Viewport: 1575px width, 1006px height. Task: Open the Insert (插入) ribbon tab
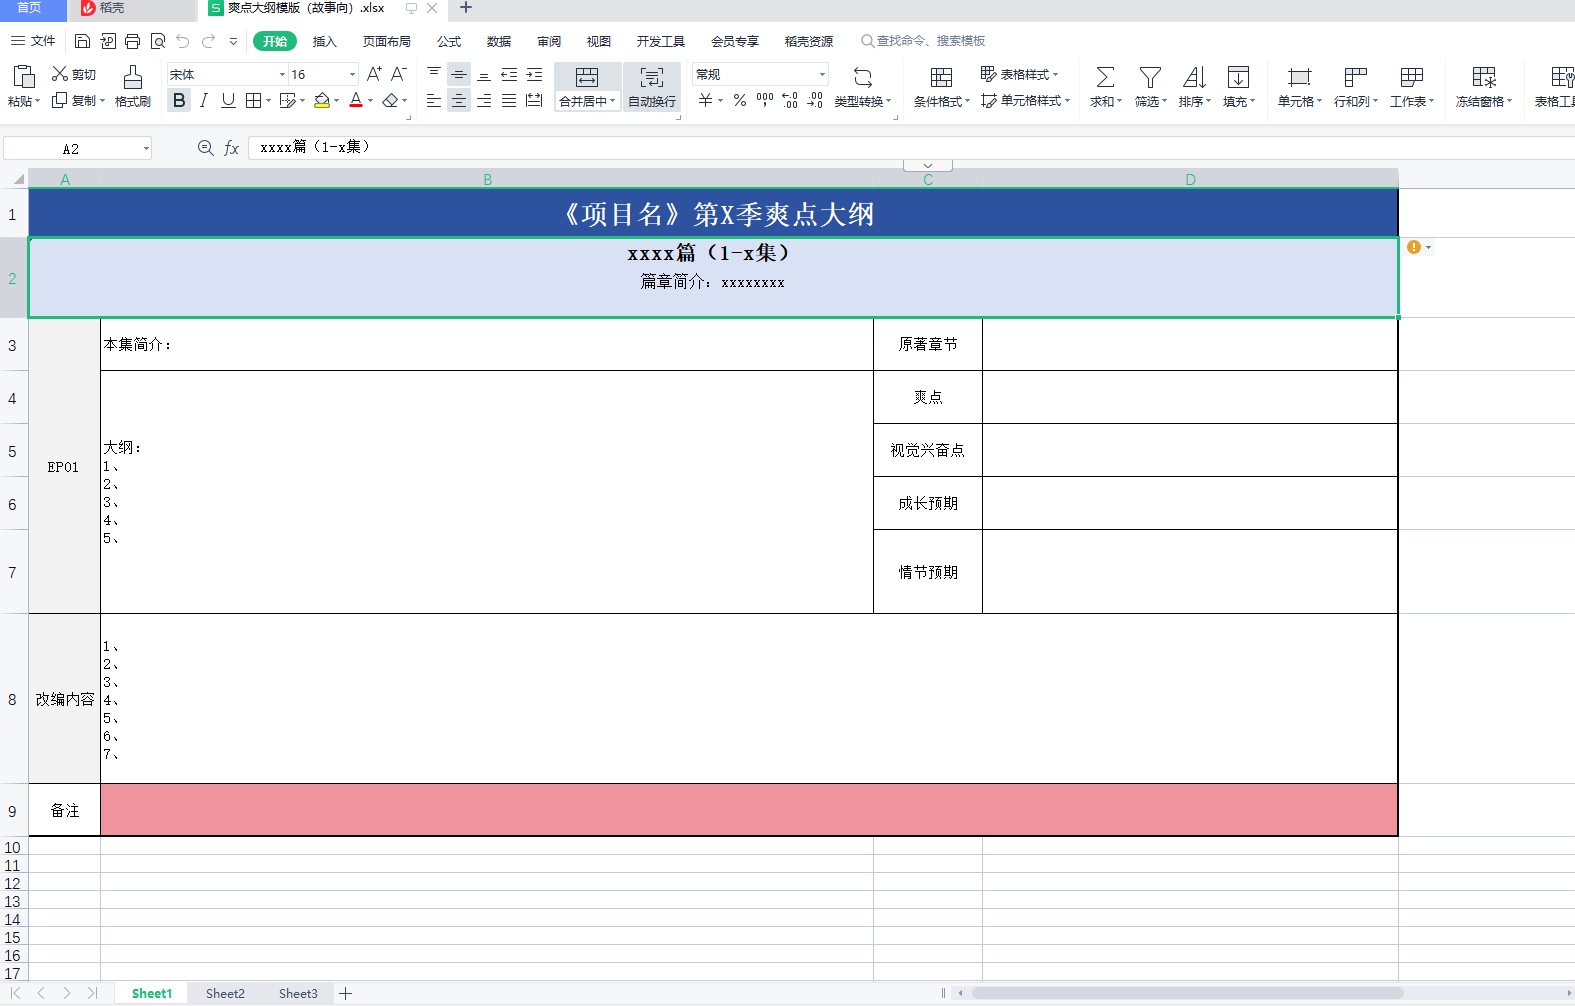coord(324,41)
